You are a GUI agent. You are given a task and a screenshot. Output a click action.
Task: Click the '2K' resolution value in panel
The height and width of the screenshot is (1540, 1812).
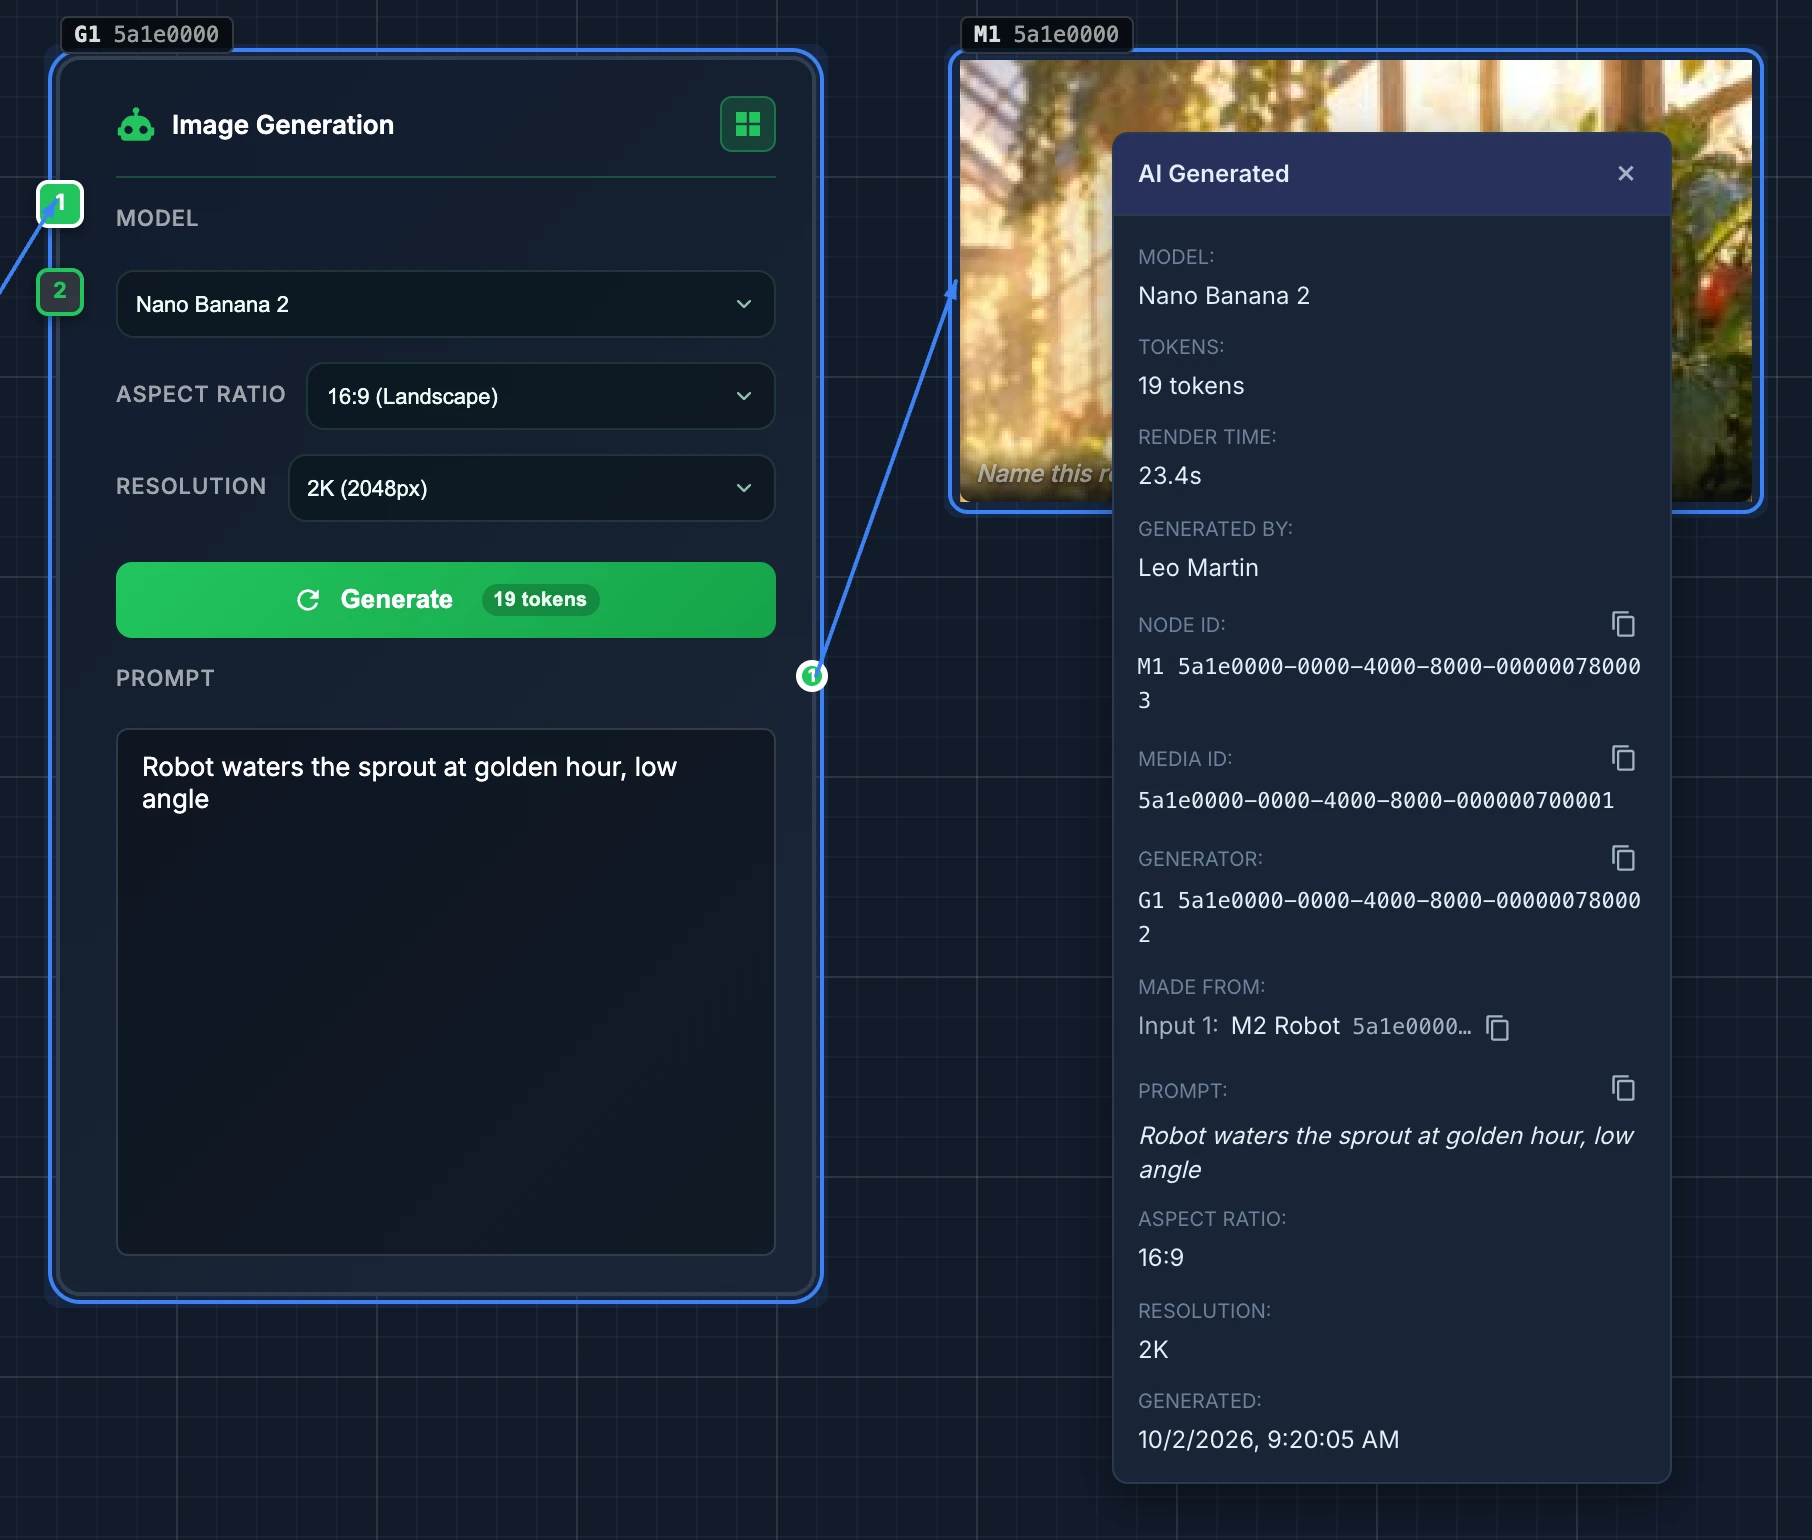(1153, 1350)
